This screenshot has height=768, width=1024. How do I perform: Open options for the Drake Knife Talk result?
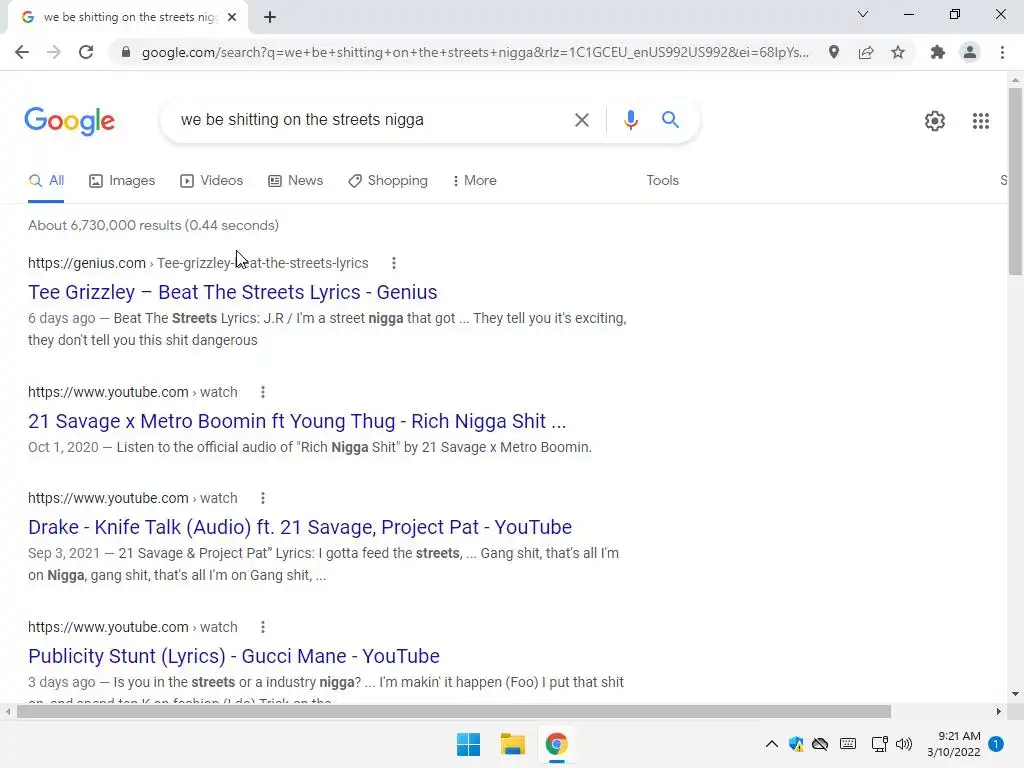[x=263, y=498]
